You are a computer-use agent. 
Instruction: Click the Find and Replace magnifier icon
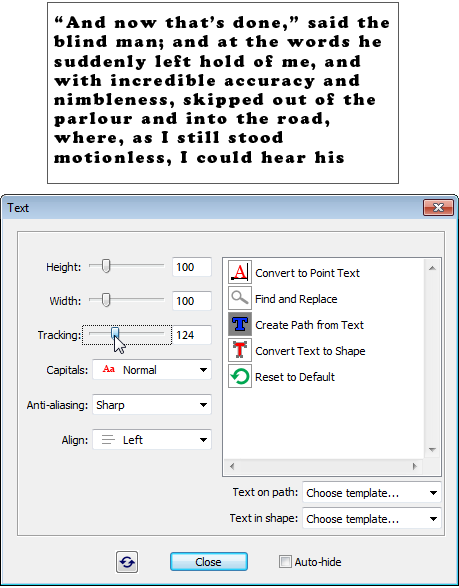tap(240, 298)
